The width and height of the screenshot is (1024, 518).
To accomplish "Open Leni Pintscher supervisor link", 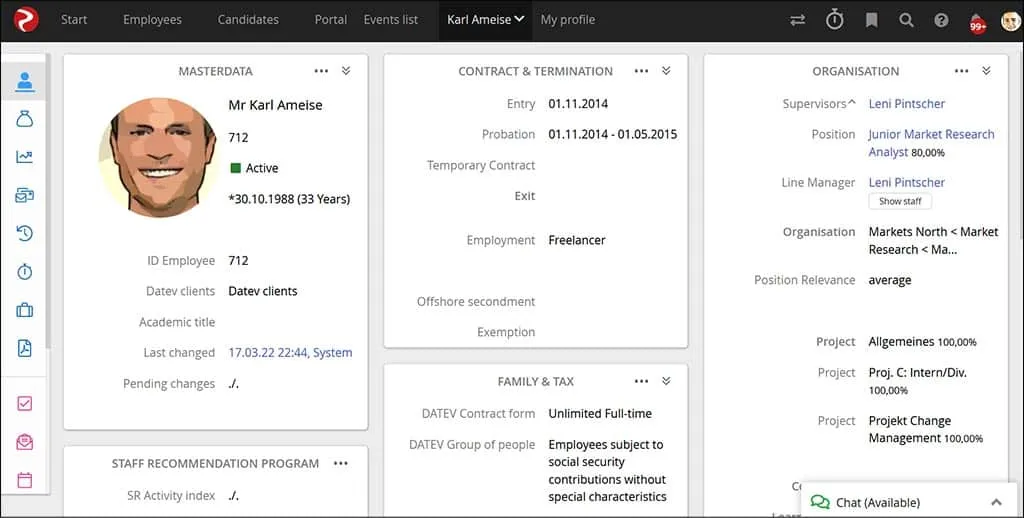I will click(x=906, y=104).
